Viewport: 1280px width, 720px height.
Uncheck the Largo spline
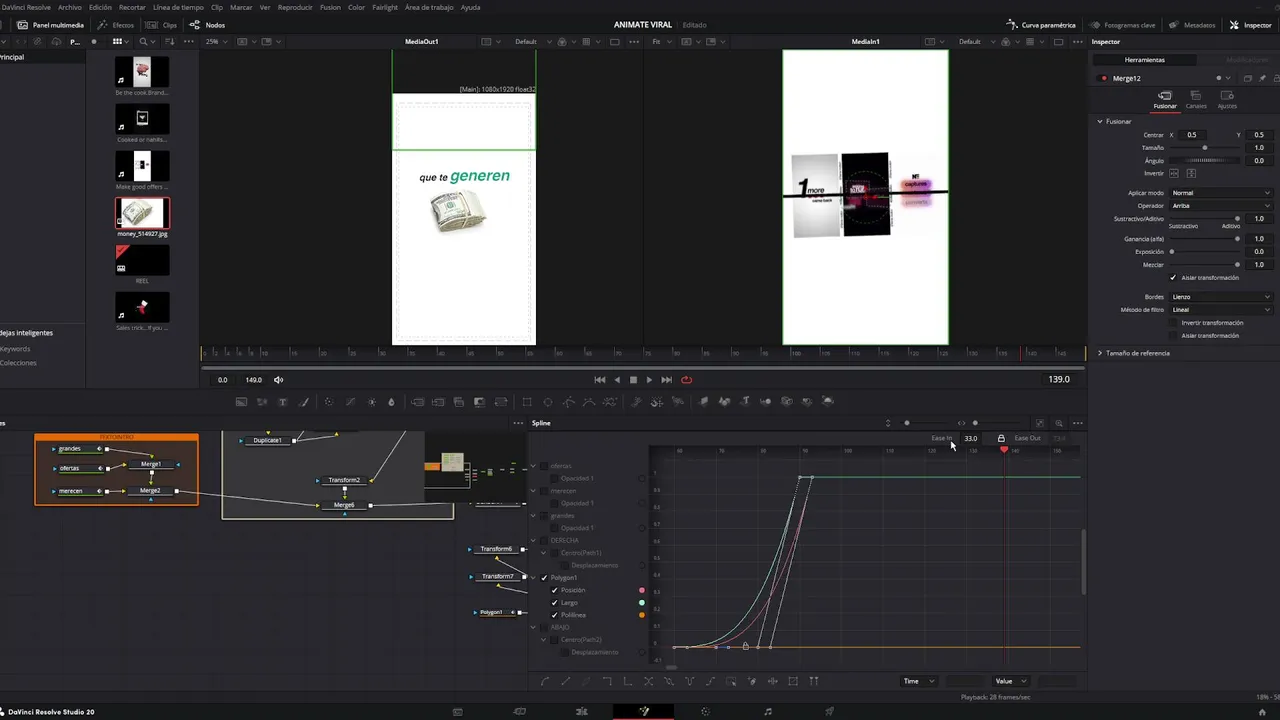pyautogui.click(x=555, y=603)
